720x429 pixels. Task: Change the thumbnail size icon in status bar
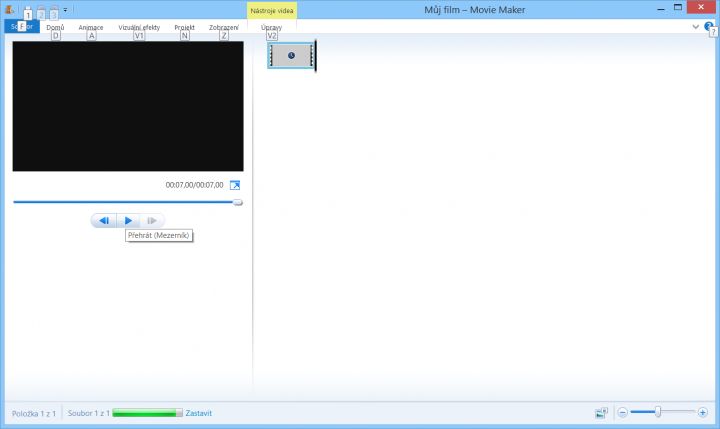601,412
